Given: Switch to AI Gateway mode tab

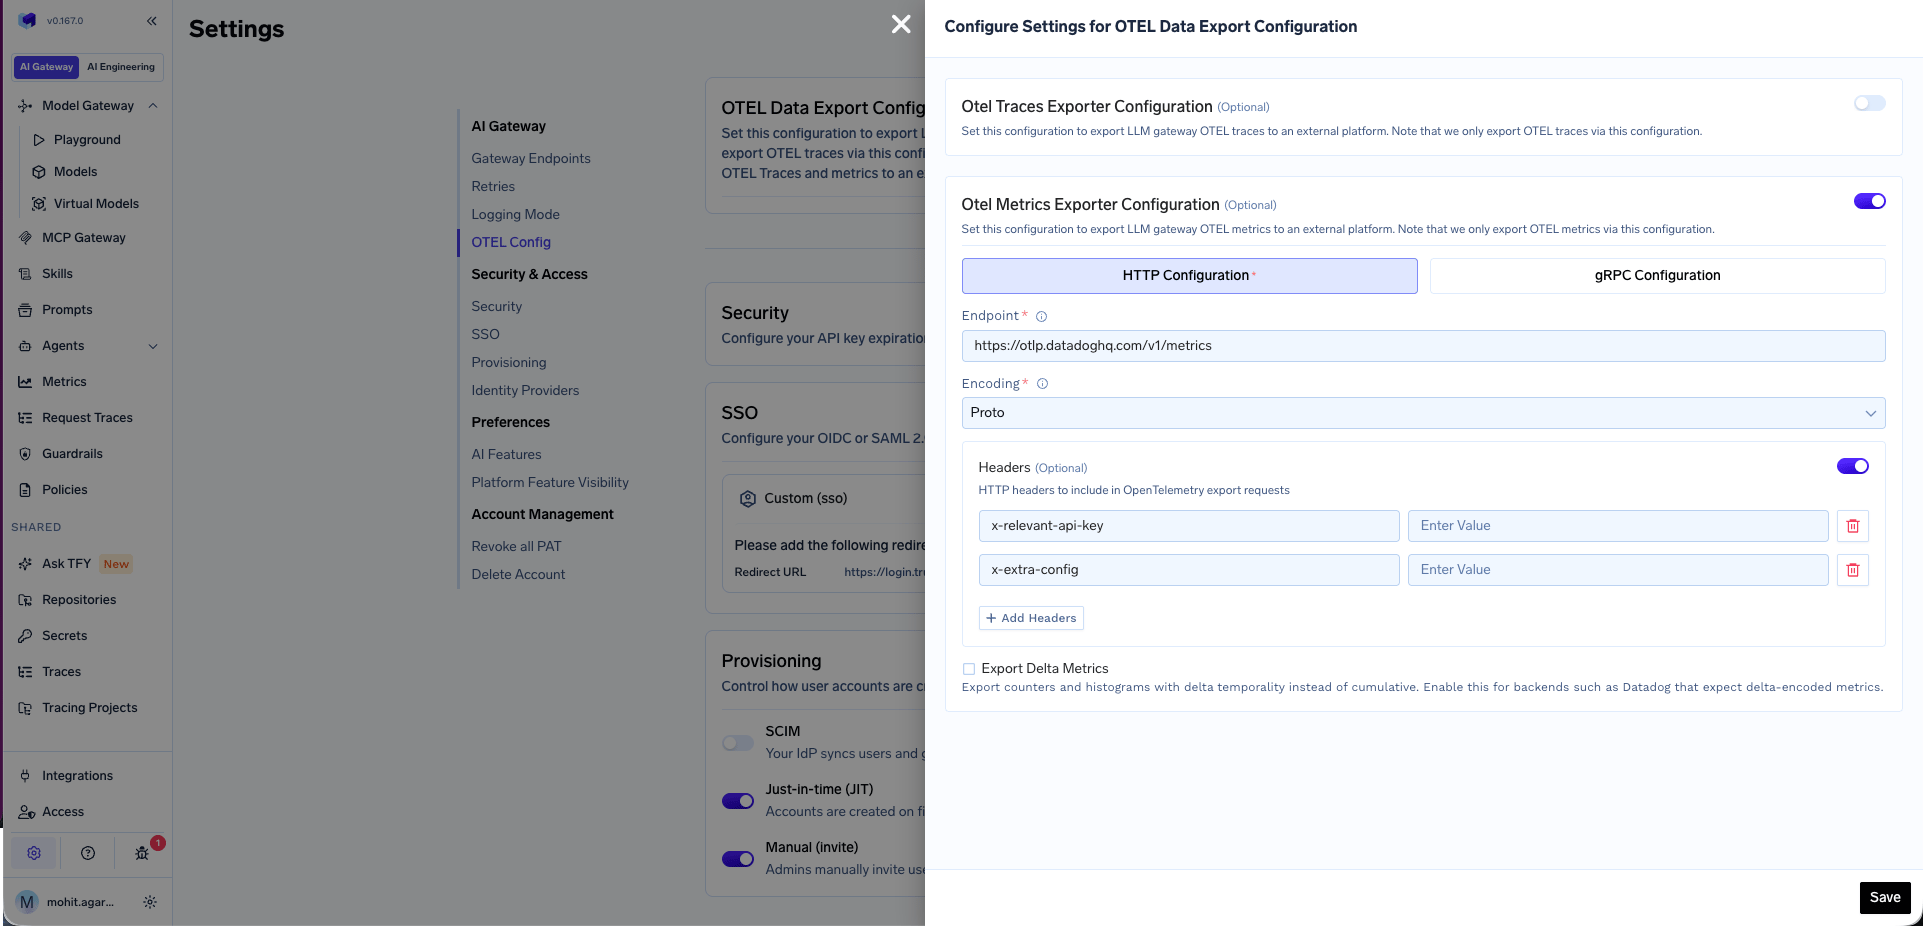Looking at the screenshot, I should (x=47, y=67).
